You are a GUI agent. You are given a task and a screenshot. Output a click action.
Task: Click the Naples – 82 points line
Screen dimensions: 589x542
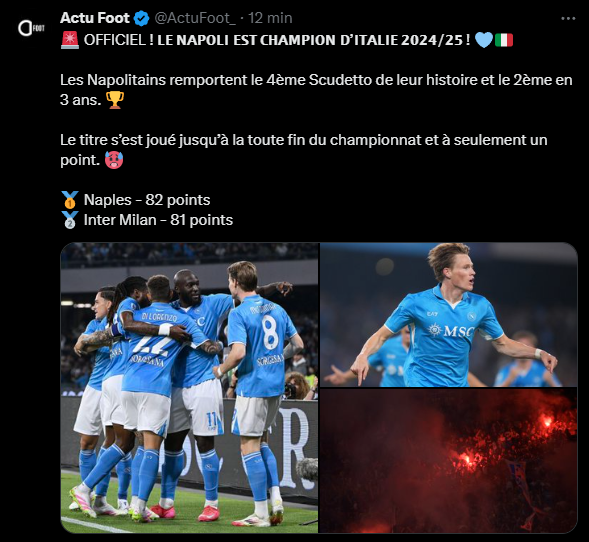147,200
